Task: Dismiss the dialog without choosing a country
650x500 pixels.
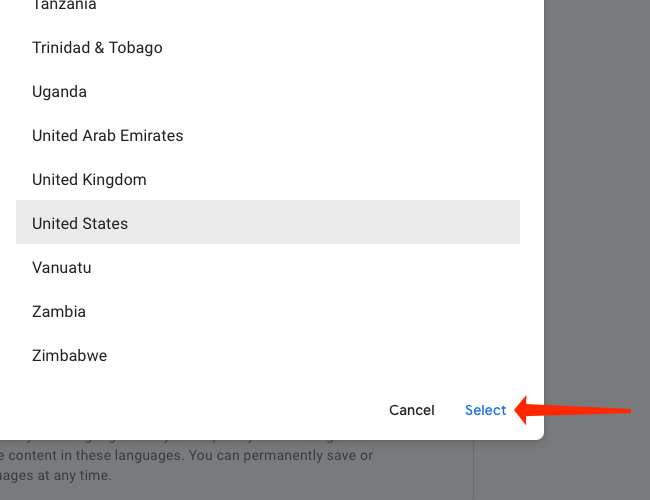Action: (412, 410)
